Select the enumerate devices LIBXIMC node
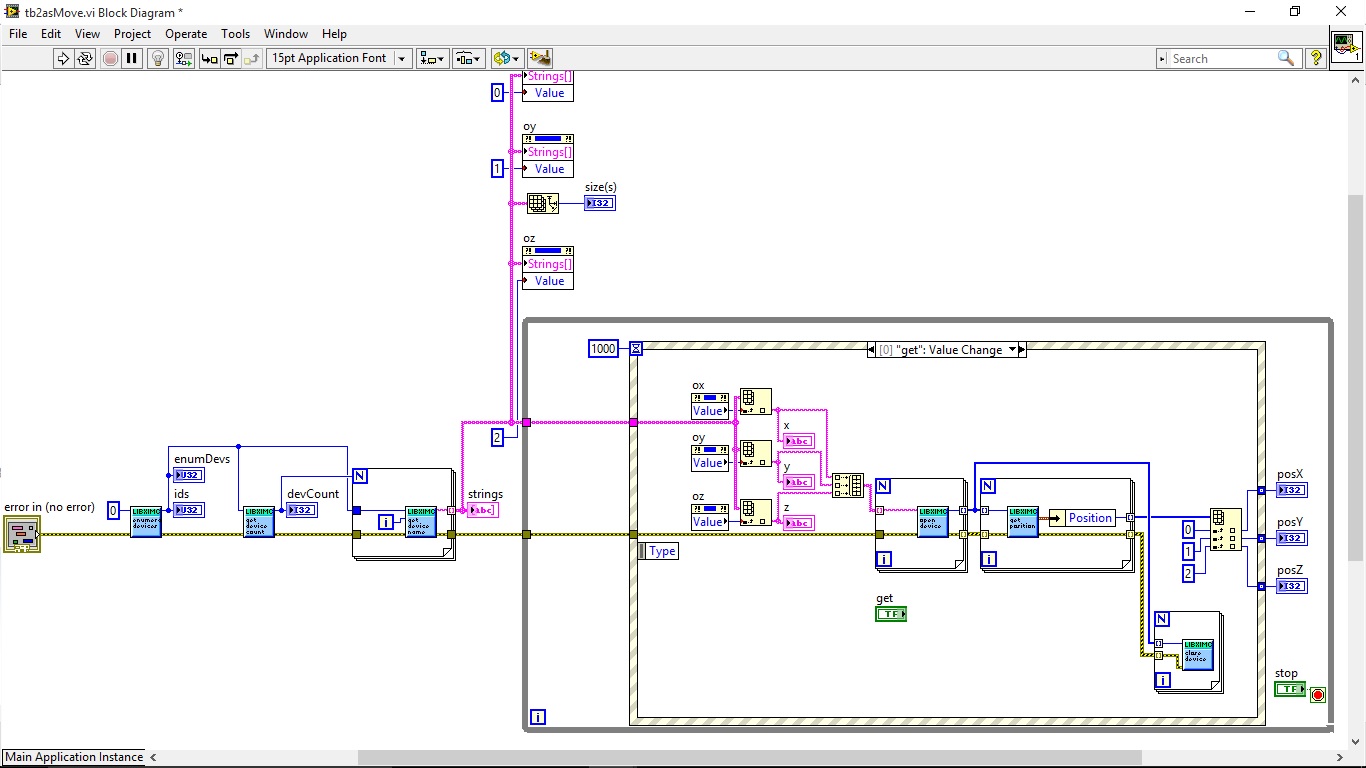1366x768 pixels. [145, 522]
